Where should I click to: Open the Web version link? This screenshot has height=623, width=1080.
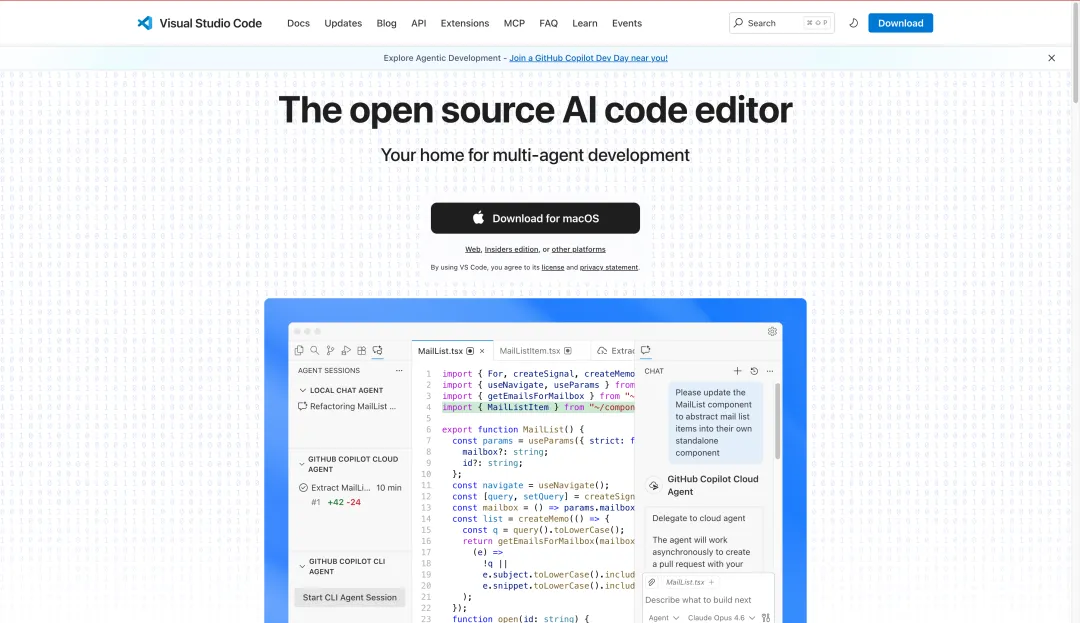[x=472, y=249]
